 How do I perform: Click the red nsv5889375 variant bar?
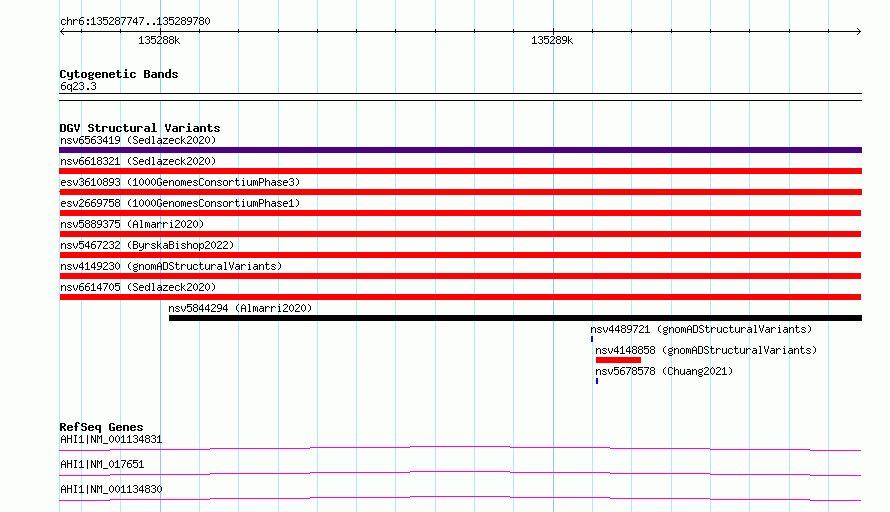click(460, 234)
